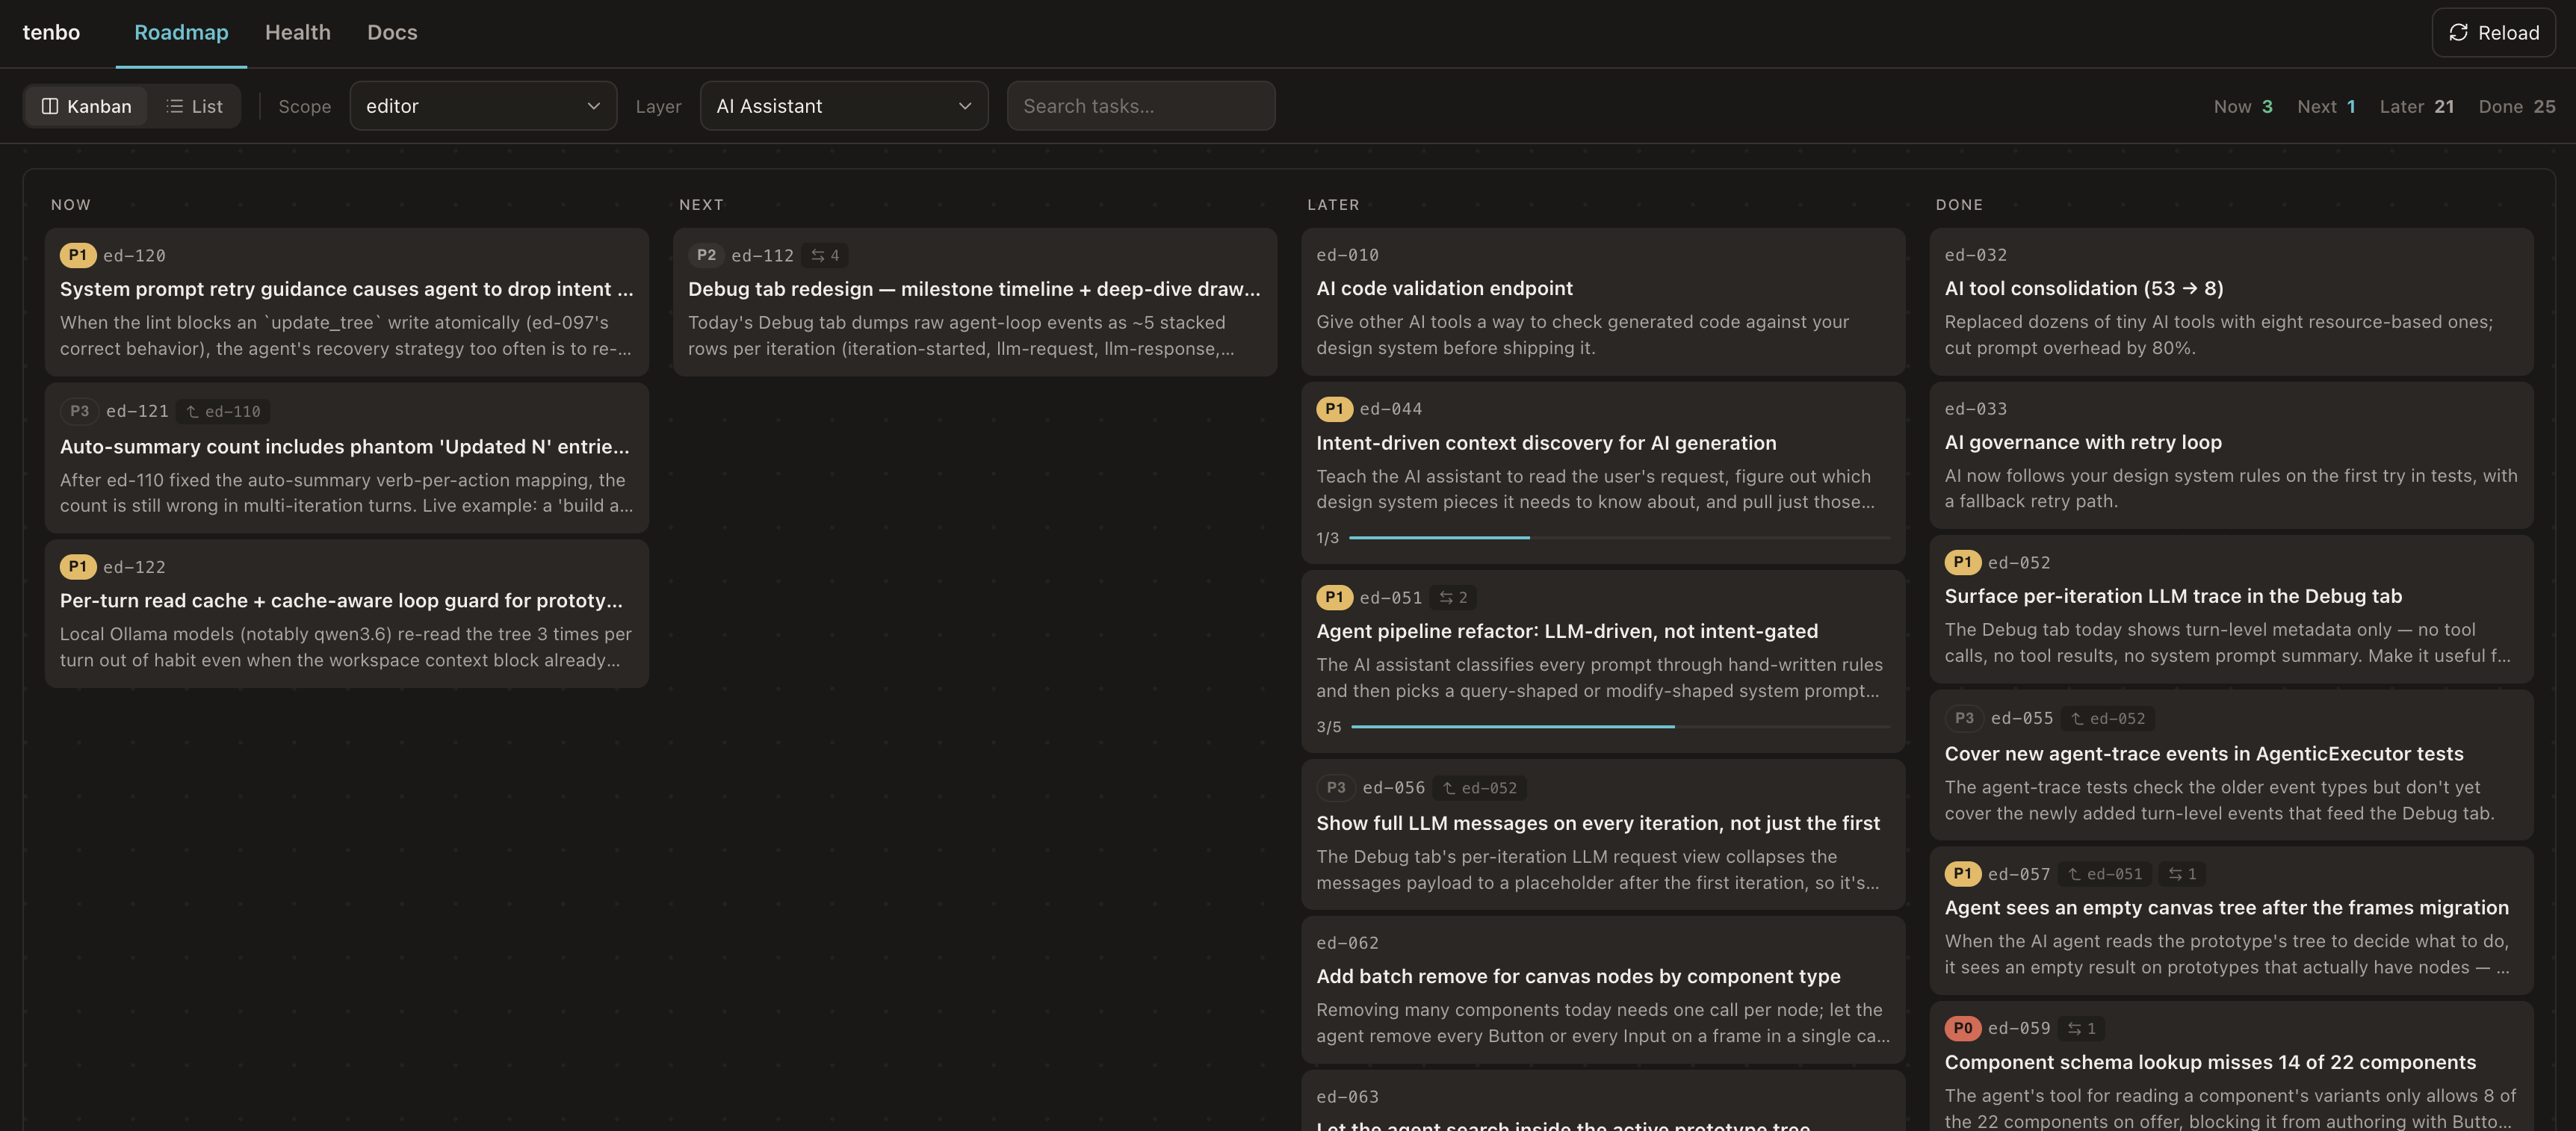The image size is (2576, 1131).
Task: Click ed-051 parent chip on ed-057
Action: [2104, 874]
